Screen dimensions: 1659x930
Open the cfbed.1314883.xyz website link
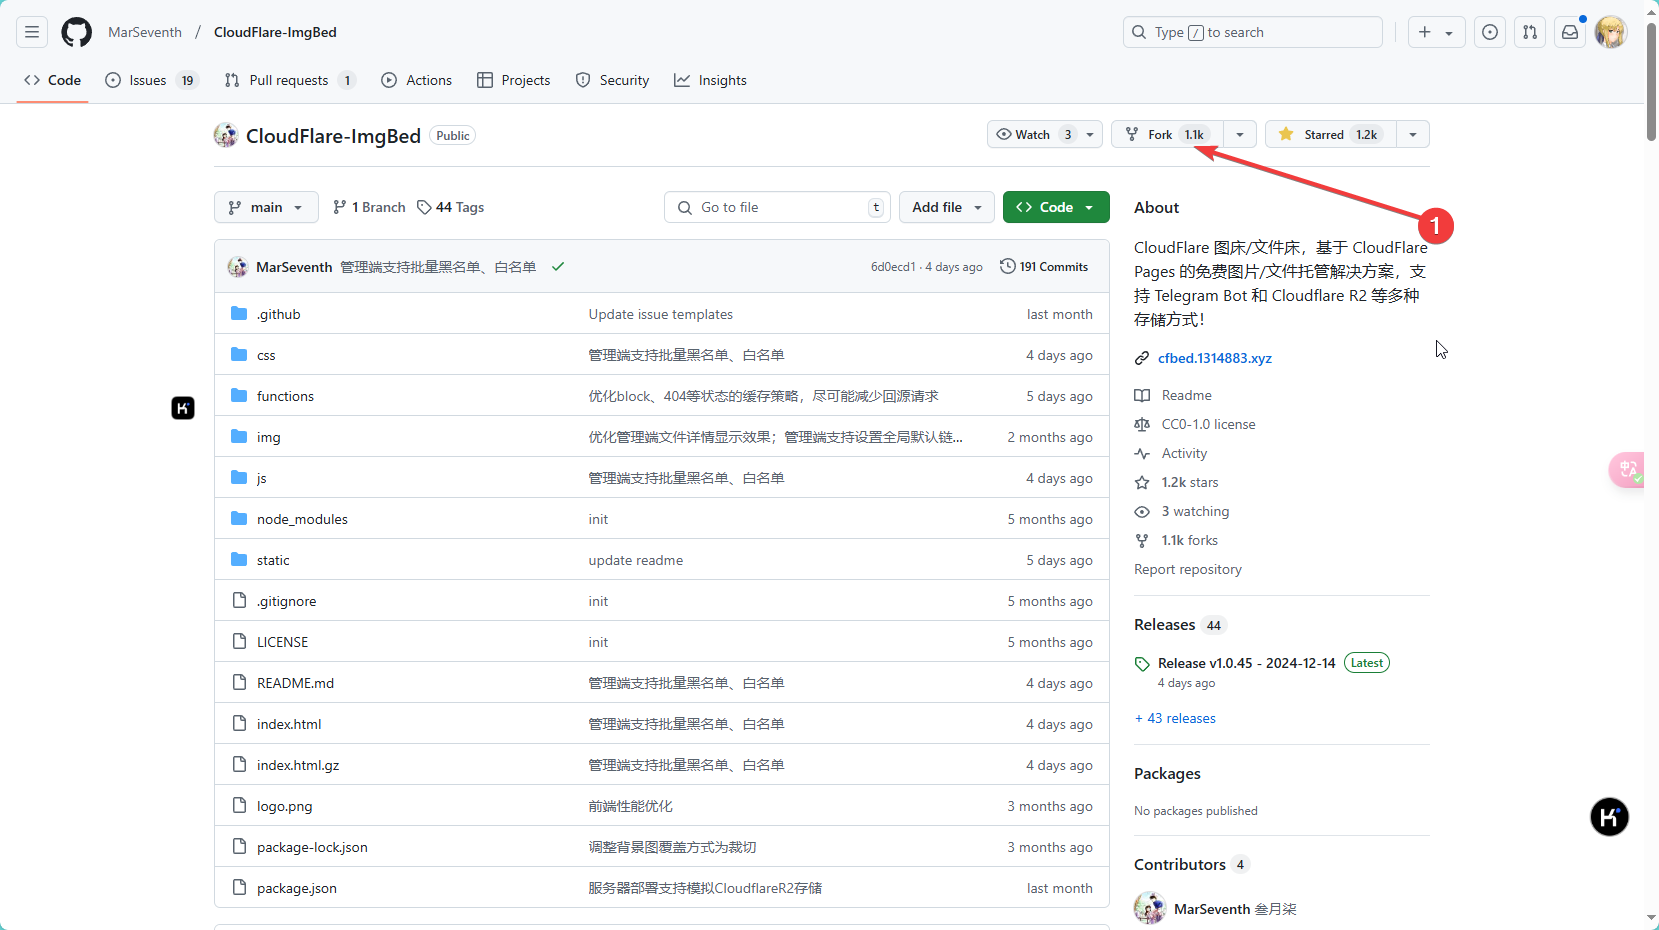point(1215,358)
